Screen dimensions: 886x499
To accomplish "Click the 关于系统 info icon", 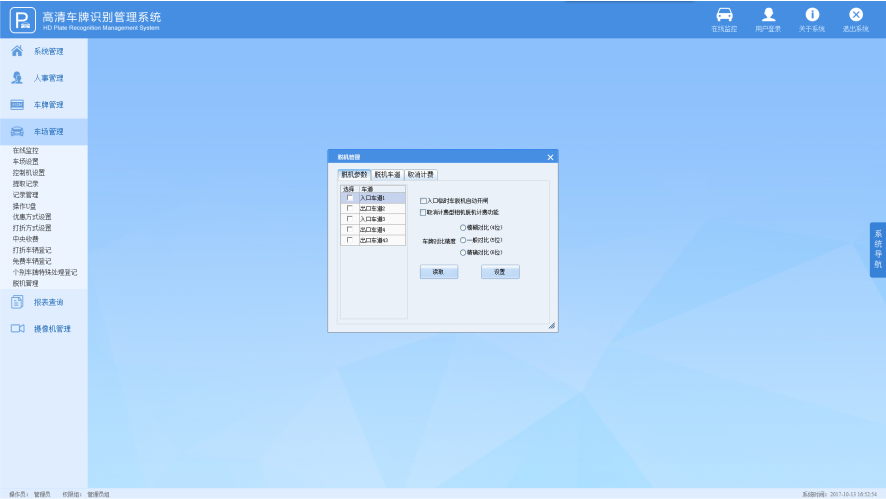I will [x=812, y=15].
